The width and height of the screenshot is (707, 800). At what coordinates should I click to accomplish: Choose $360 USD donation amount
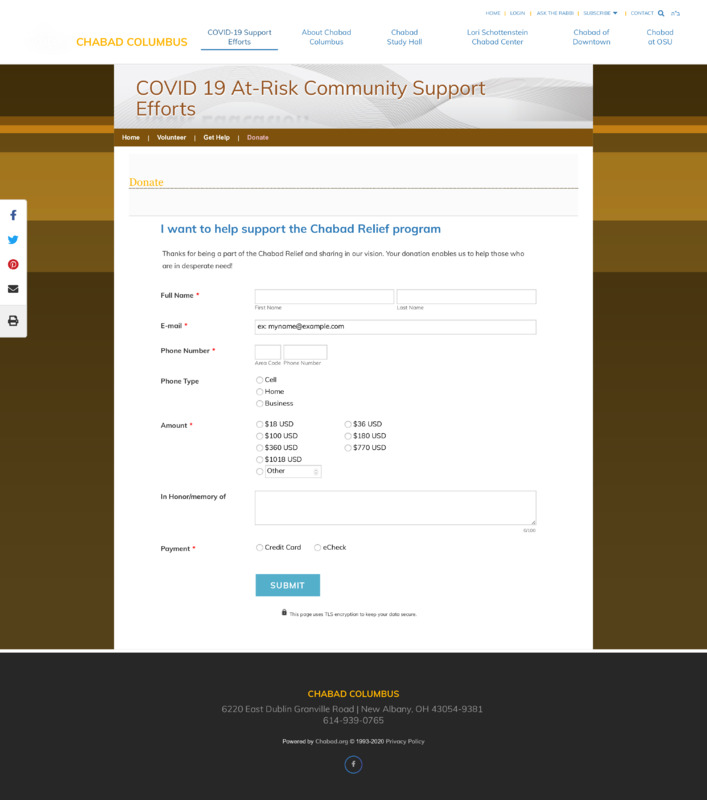(x=260, y=447)
